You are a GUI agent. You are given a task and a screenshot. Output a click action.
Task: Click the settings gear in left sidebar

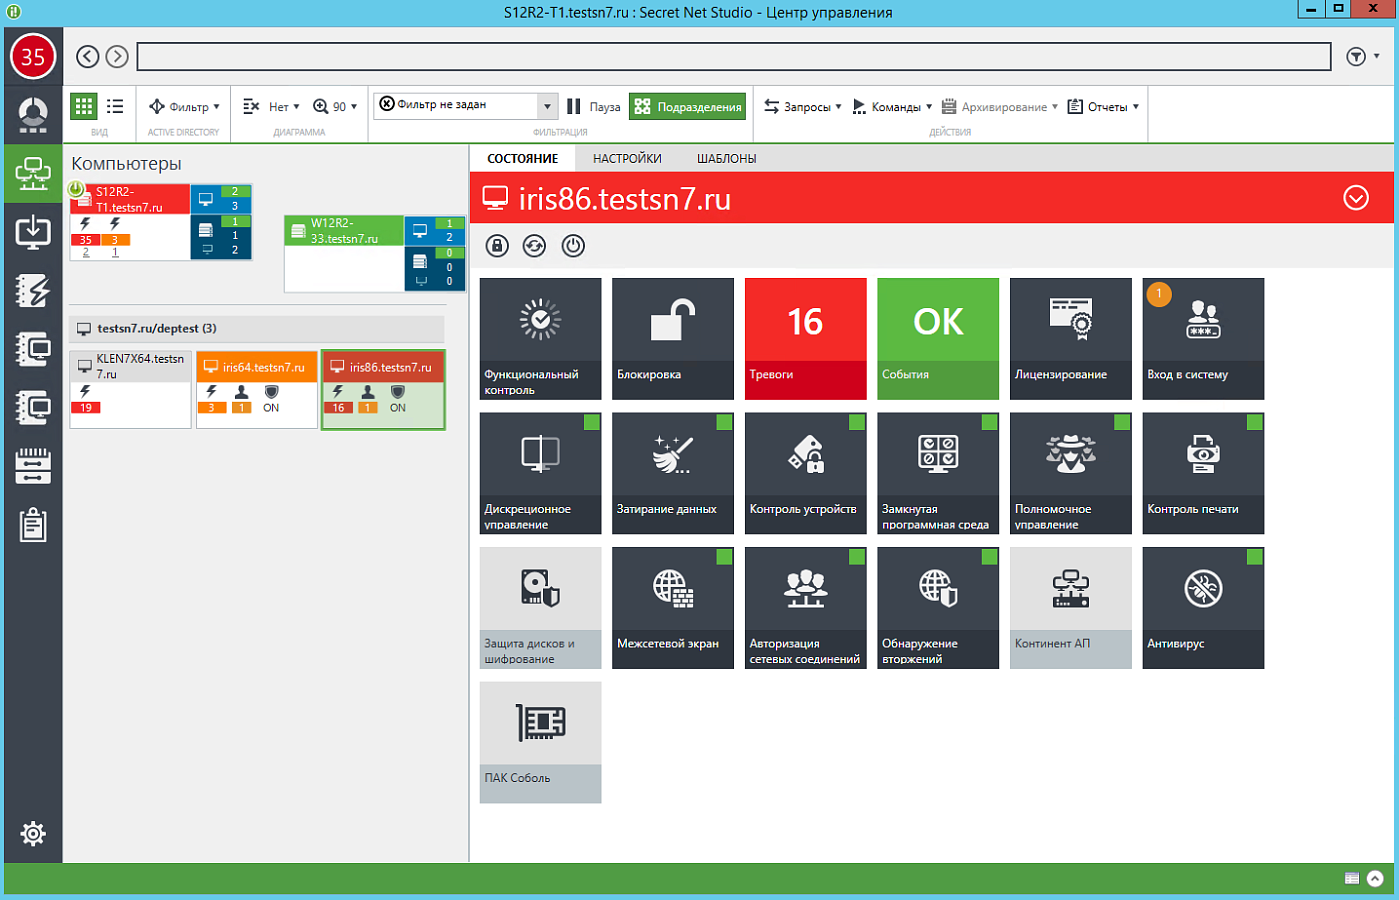click(33, 833)
